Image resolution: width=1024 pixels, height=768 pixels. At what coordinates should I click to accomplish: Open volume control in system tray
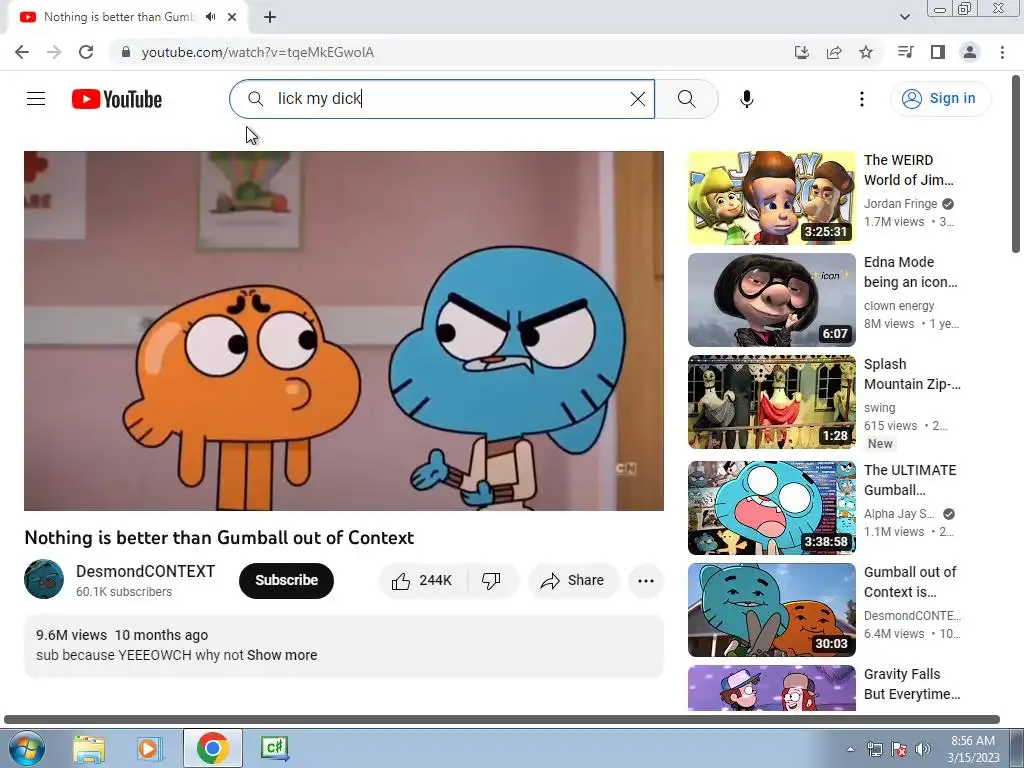point(922,750)
